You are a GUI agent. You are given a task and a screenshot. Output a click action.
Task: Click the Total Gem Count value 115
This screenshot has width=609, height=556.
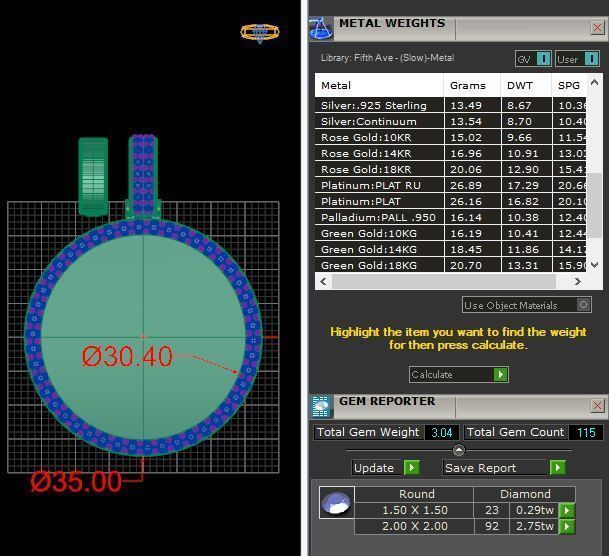tap(586, 433)
